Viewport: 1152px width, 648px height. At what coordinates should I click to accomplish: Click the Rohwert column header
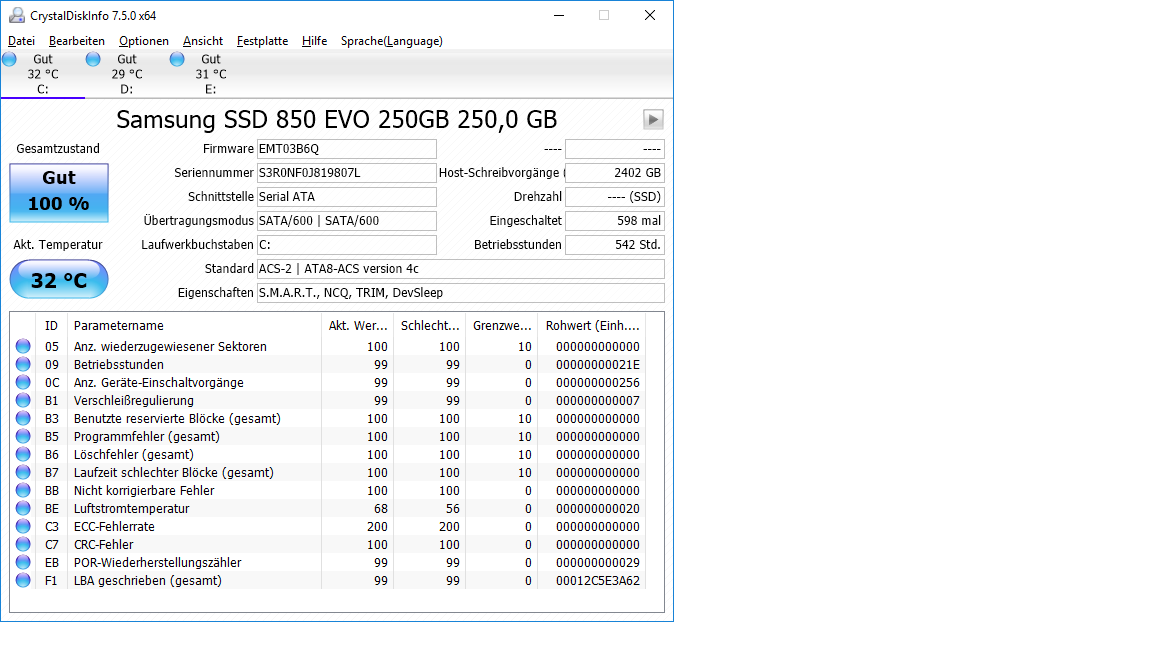pos(592,325)
